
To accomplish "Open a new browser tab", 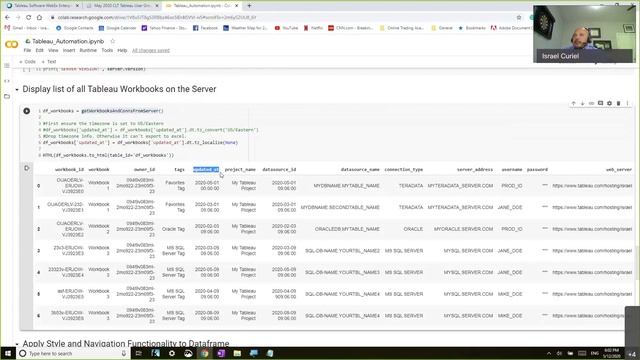I will (249, 6).
